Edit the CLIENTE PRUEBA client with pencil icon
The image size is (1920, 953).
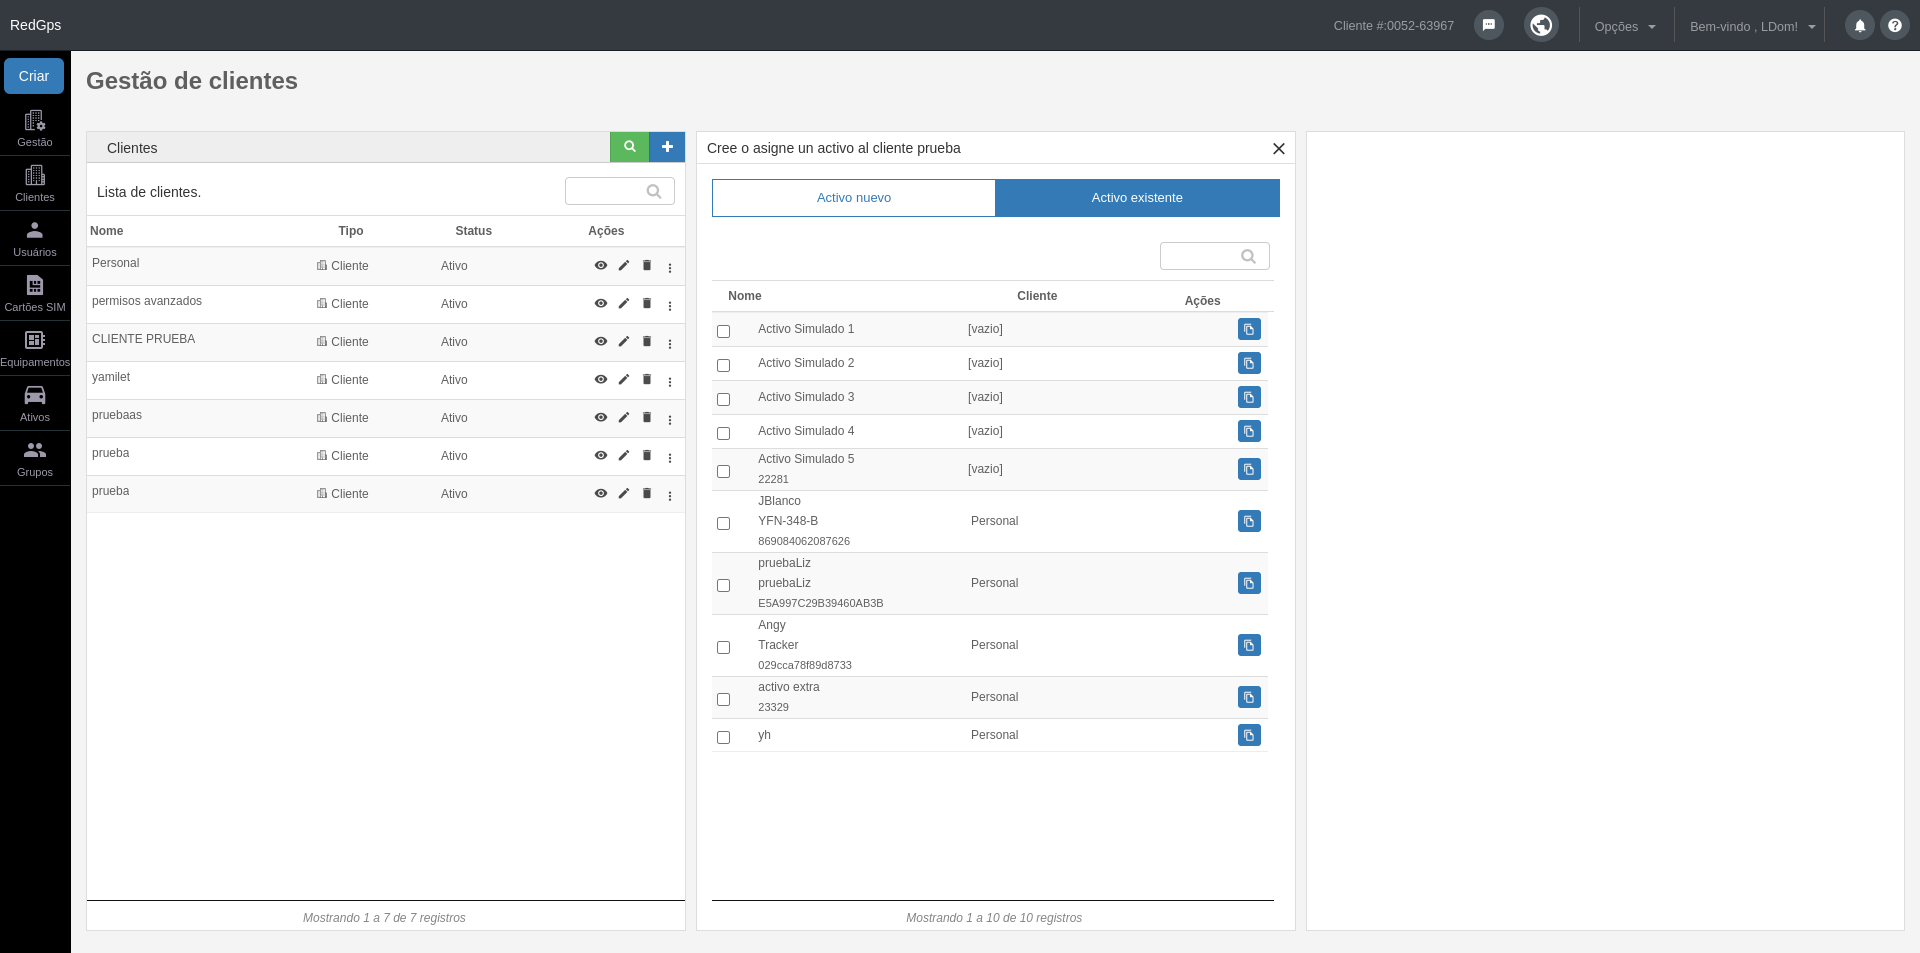pyautogui.click(x=624, y=341)
